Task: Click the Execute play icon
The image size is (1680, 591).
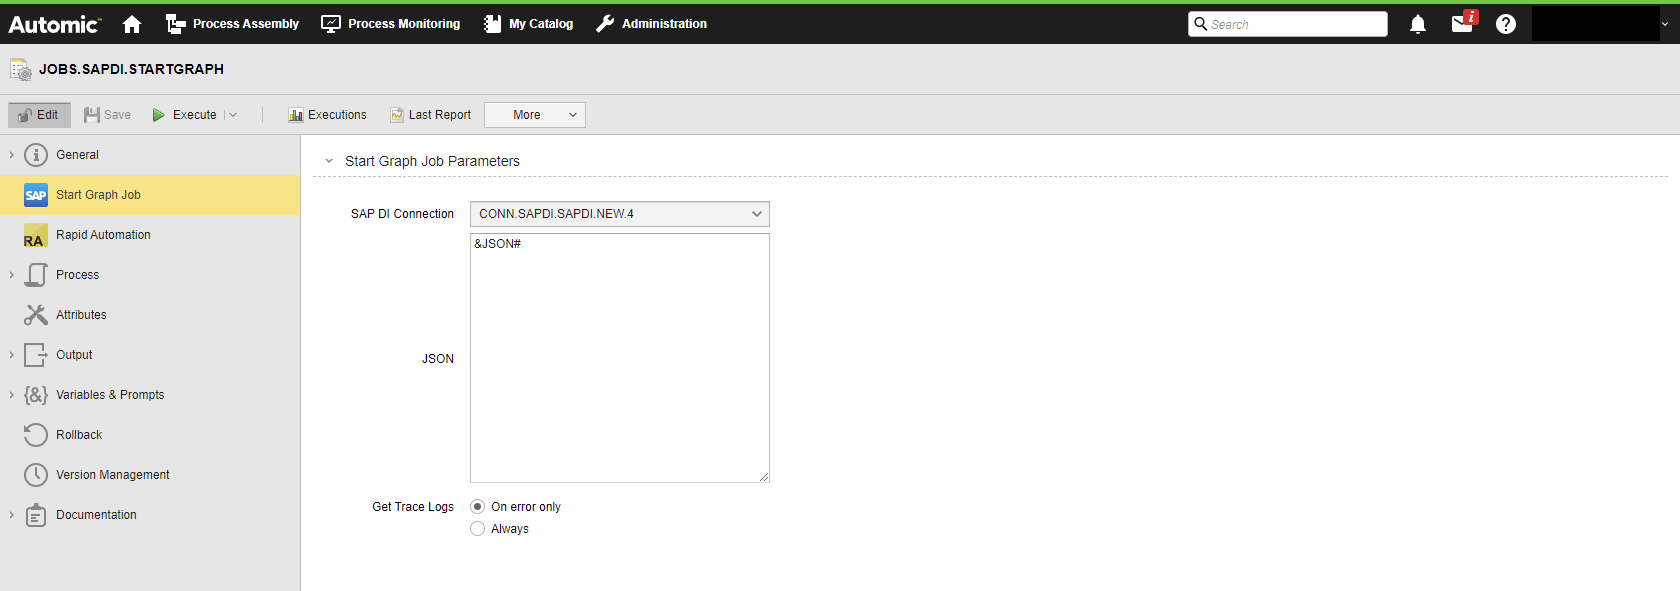Action: tap(158, 115)
